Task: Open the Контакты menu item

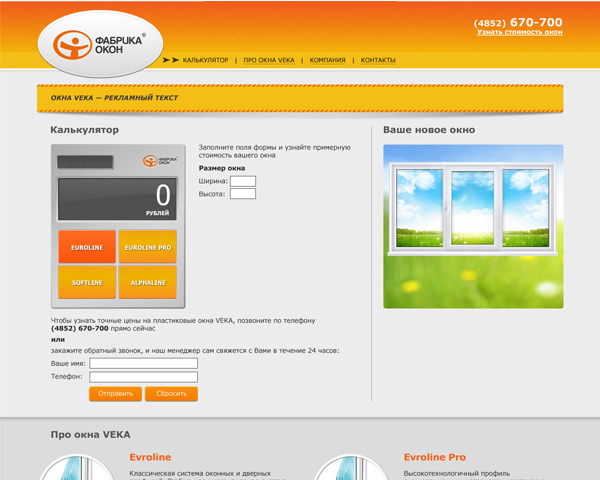Action: (x=378, y=60)
